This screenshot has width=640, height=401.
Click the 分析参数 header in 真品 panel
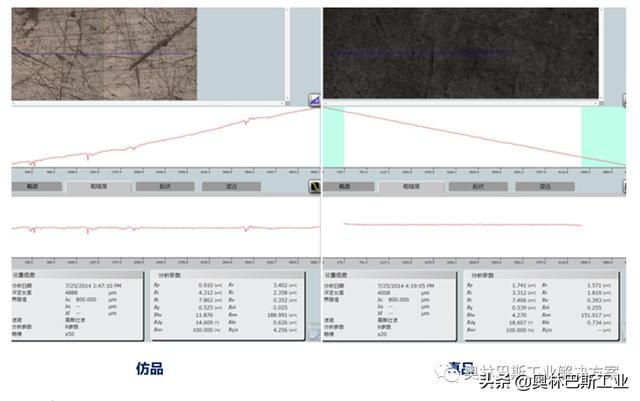pyautogui.click(x=482, y=275)
